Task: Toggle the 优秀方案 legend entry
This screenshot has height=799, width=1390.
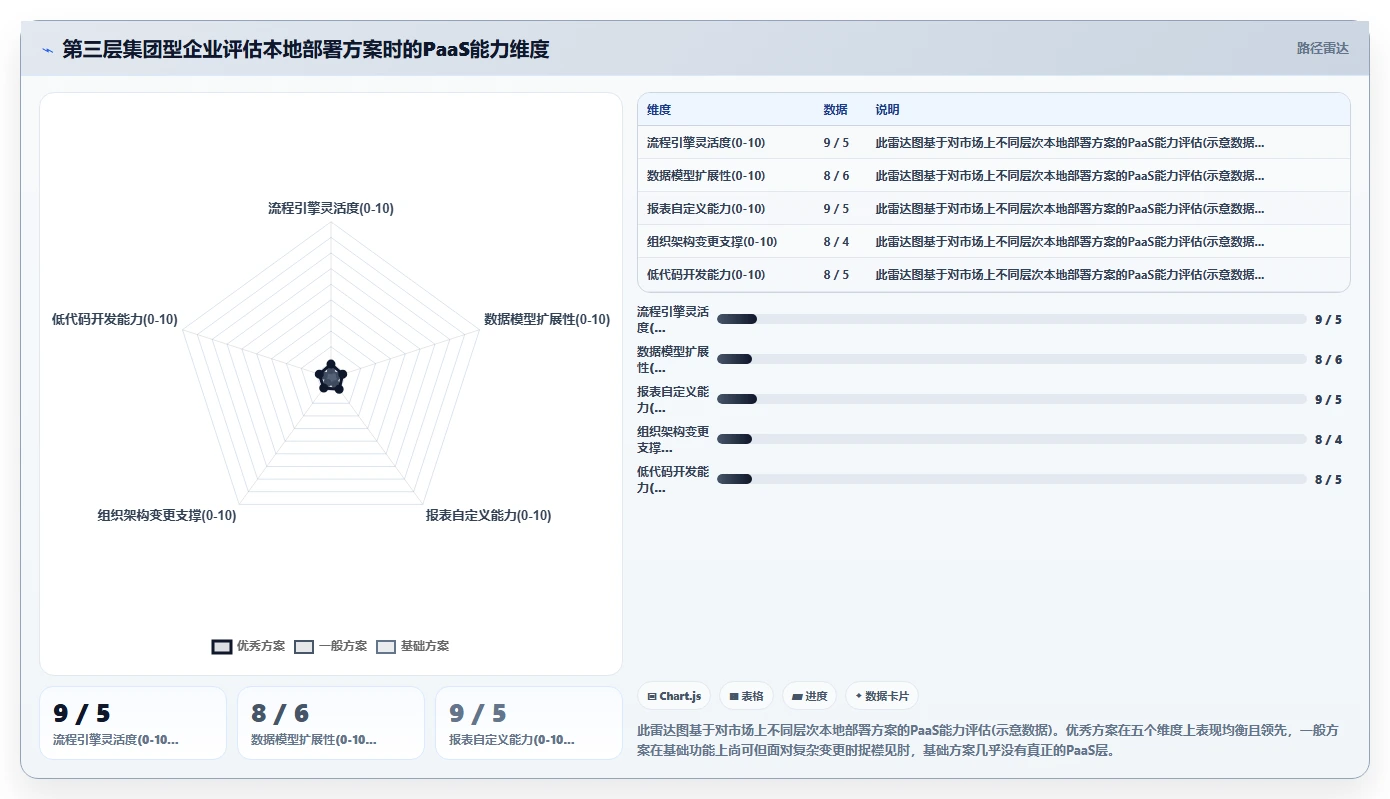Action: 249,646
